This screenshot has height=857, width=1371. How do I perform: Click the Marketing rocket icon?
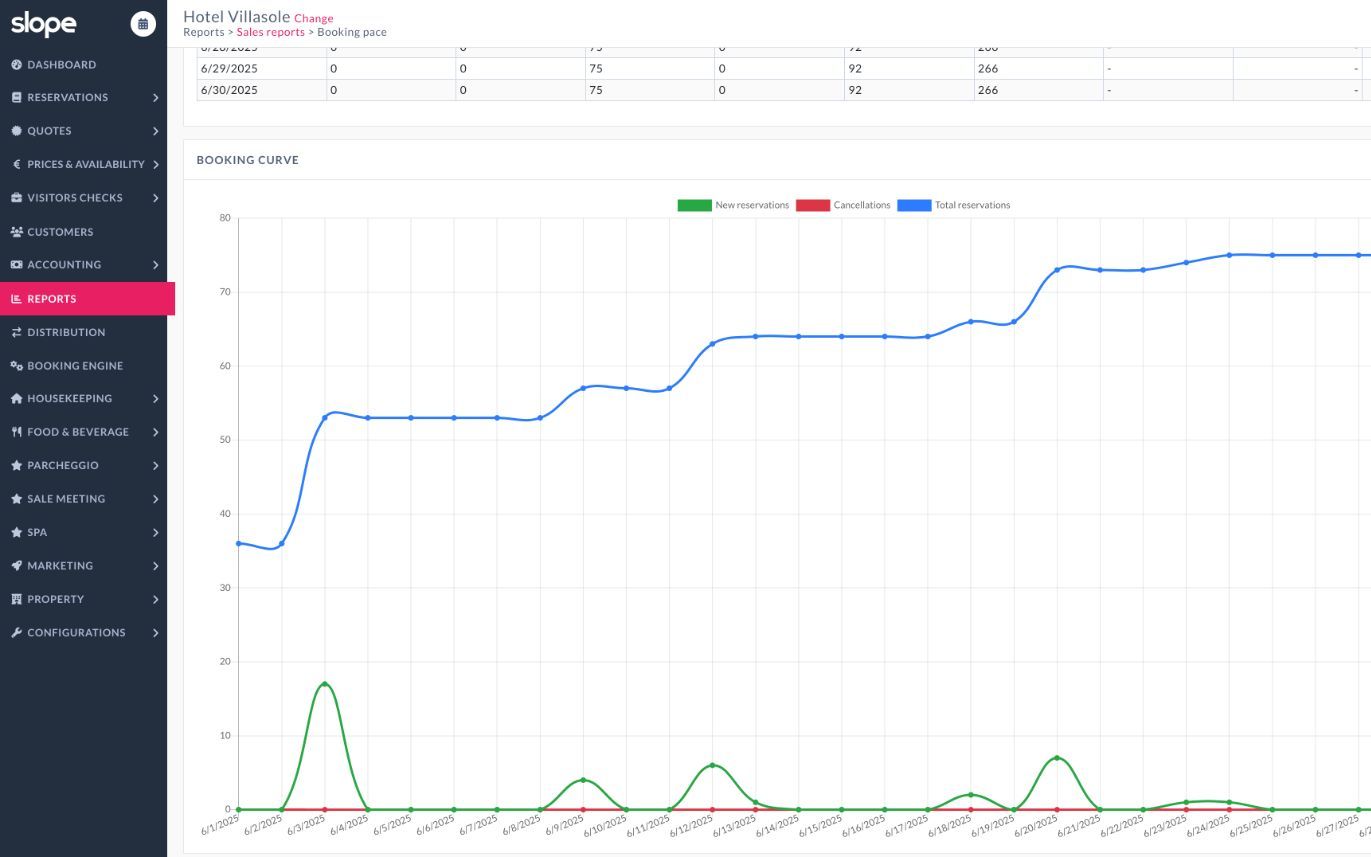point(16,566)
